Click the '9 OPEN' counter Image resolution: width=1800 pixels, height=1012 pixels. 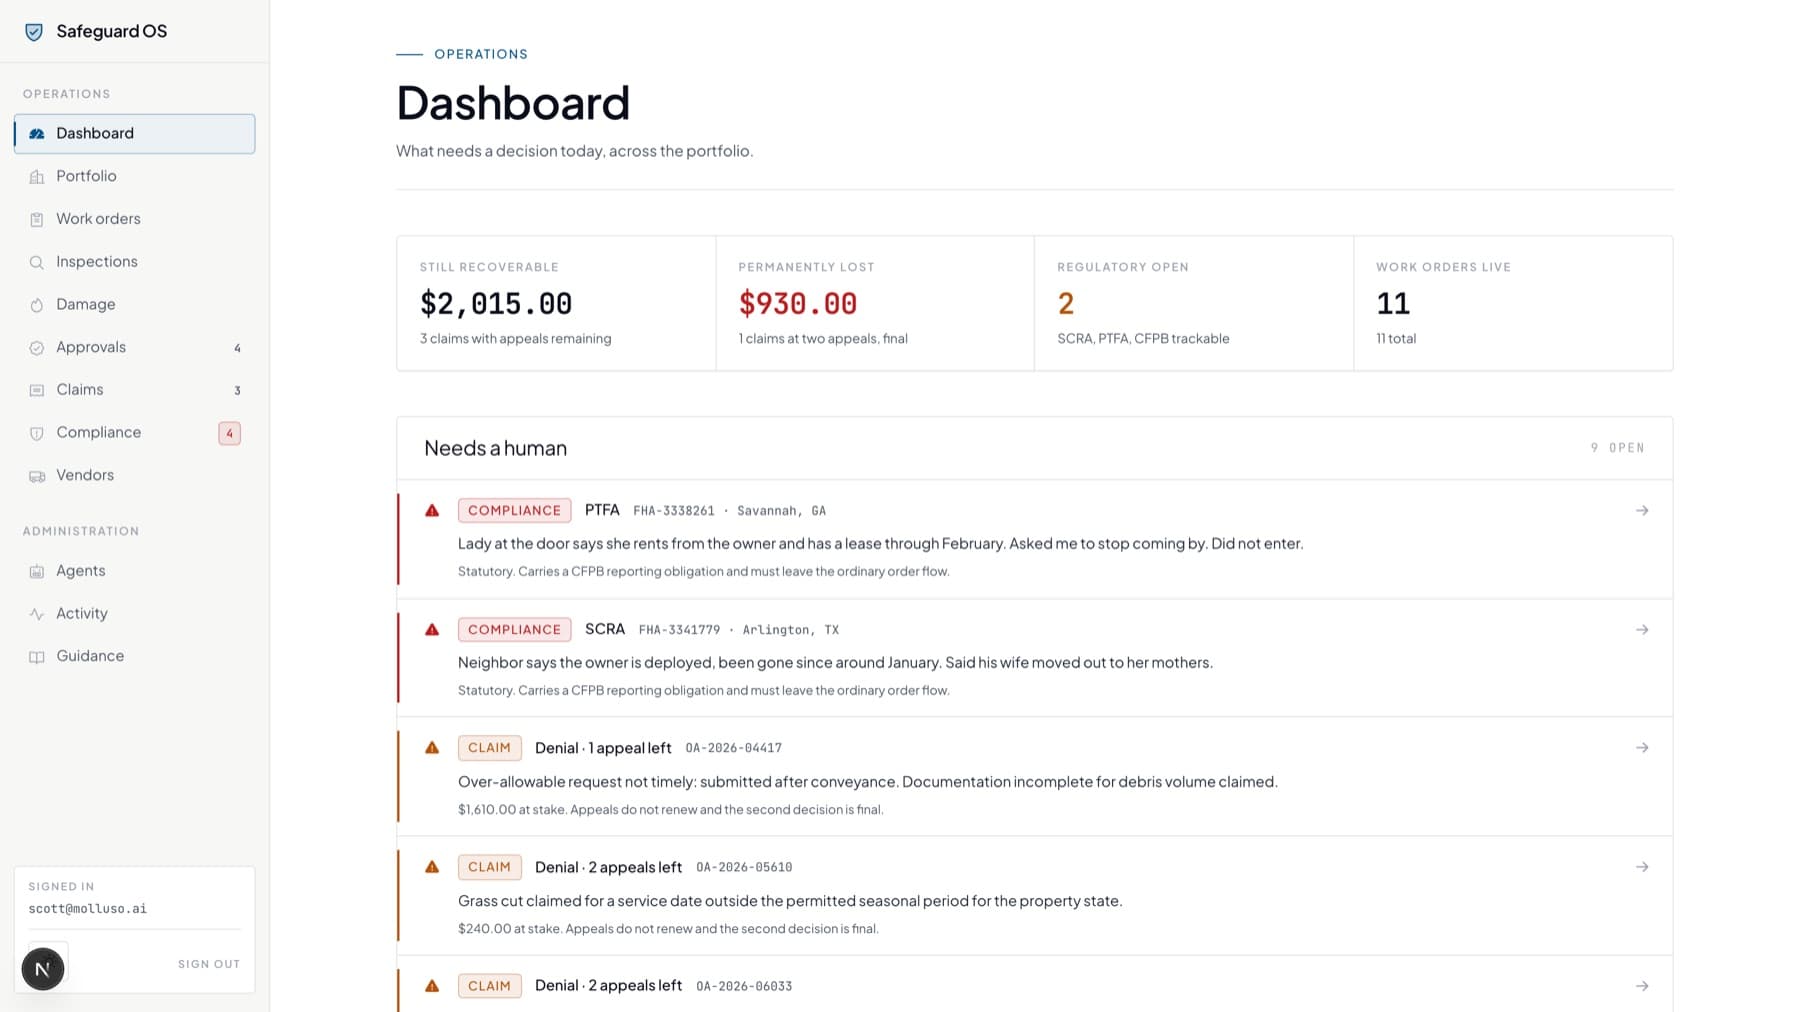click(x=1617, y=448)
